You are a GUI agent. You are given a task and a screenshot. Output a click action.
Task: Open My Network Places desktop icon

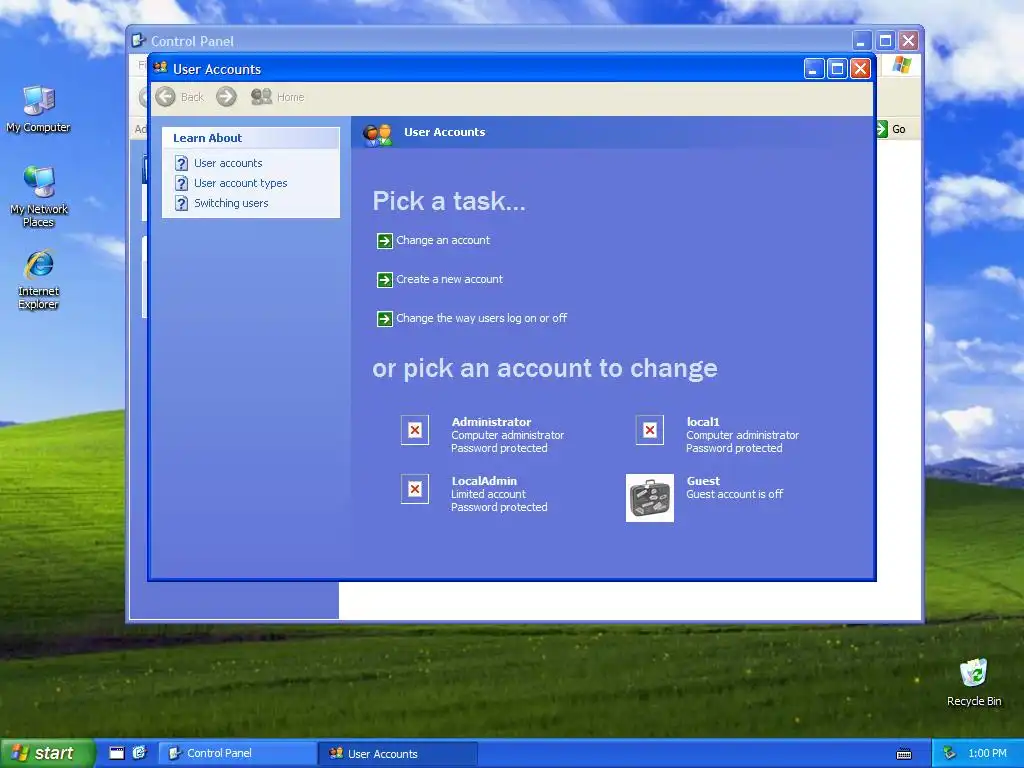click(39, 196)
